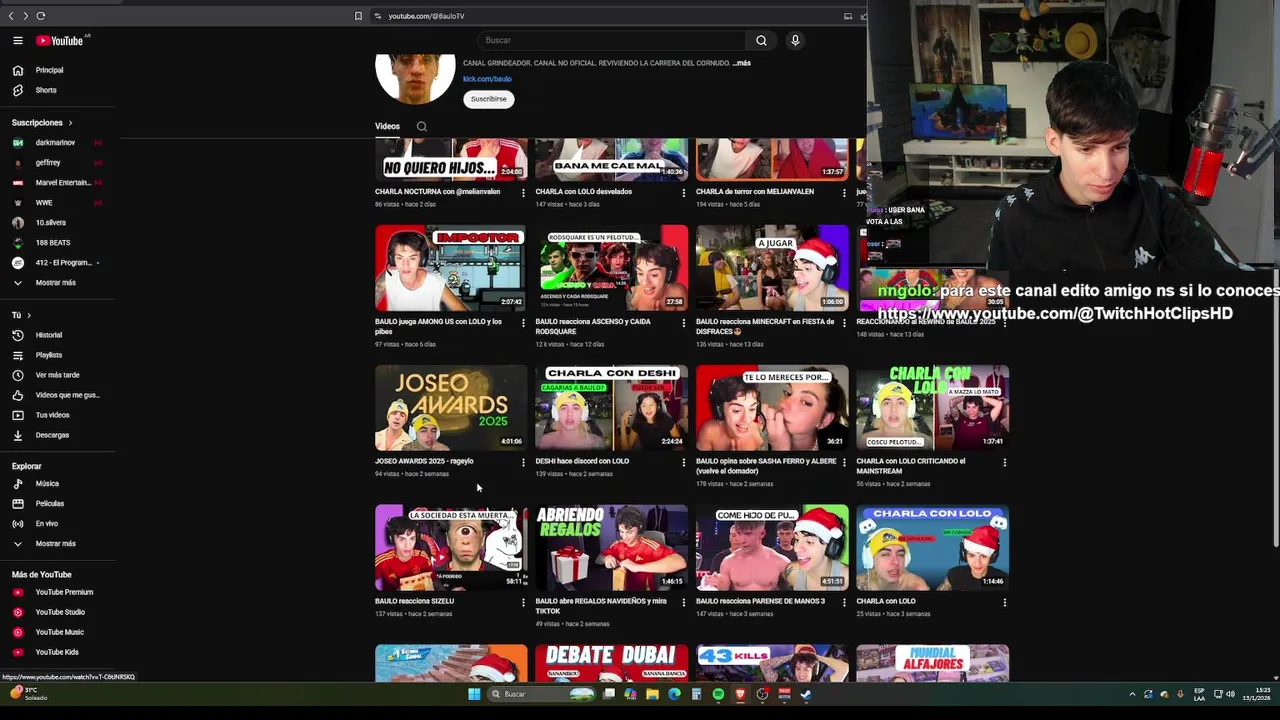Open geffrrey subscription channel
1280x720 pixels.
click(x=56, y=163)
